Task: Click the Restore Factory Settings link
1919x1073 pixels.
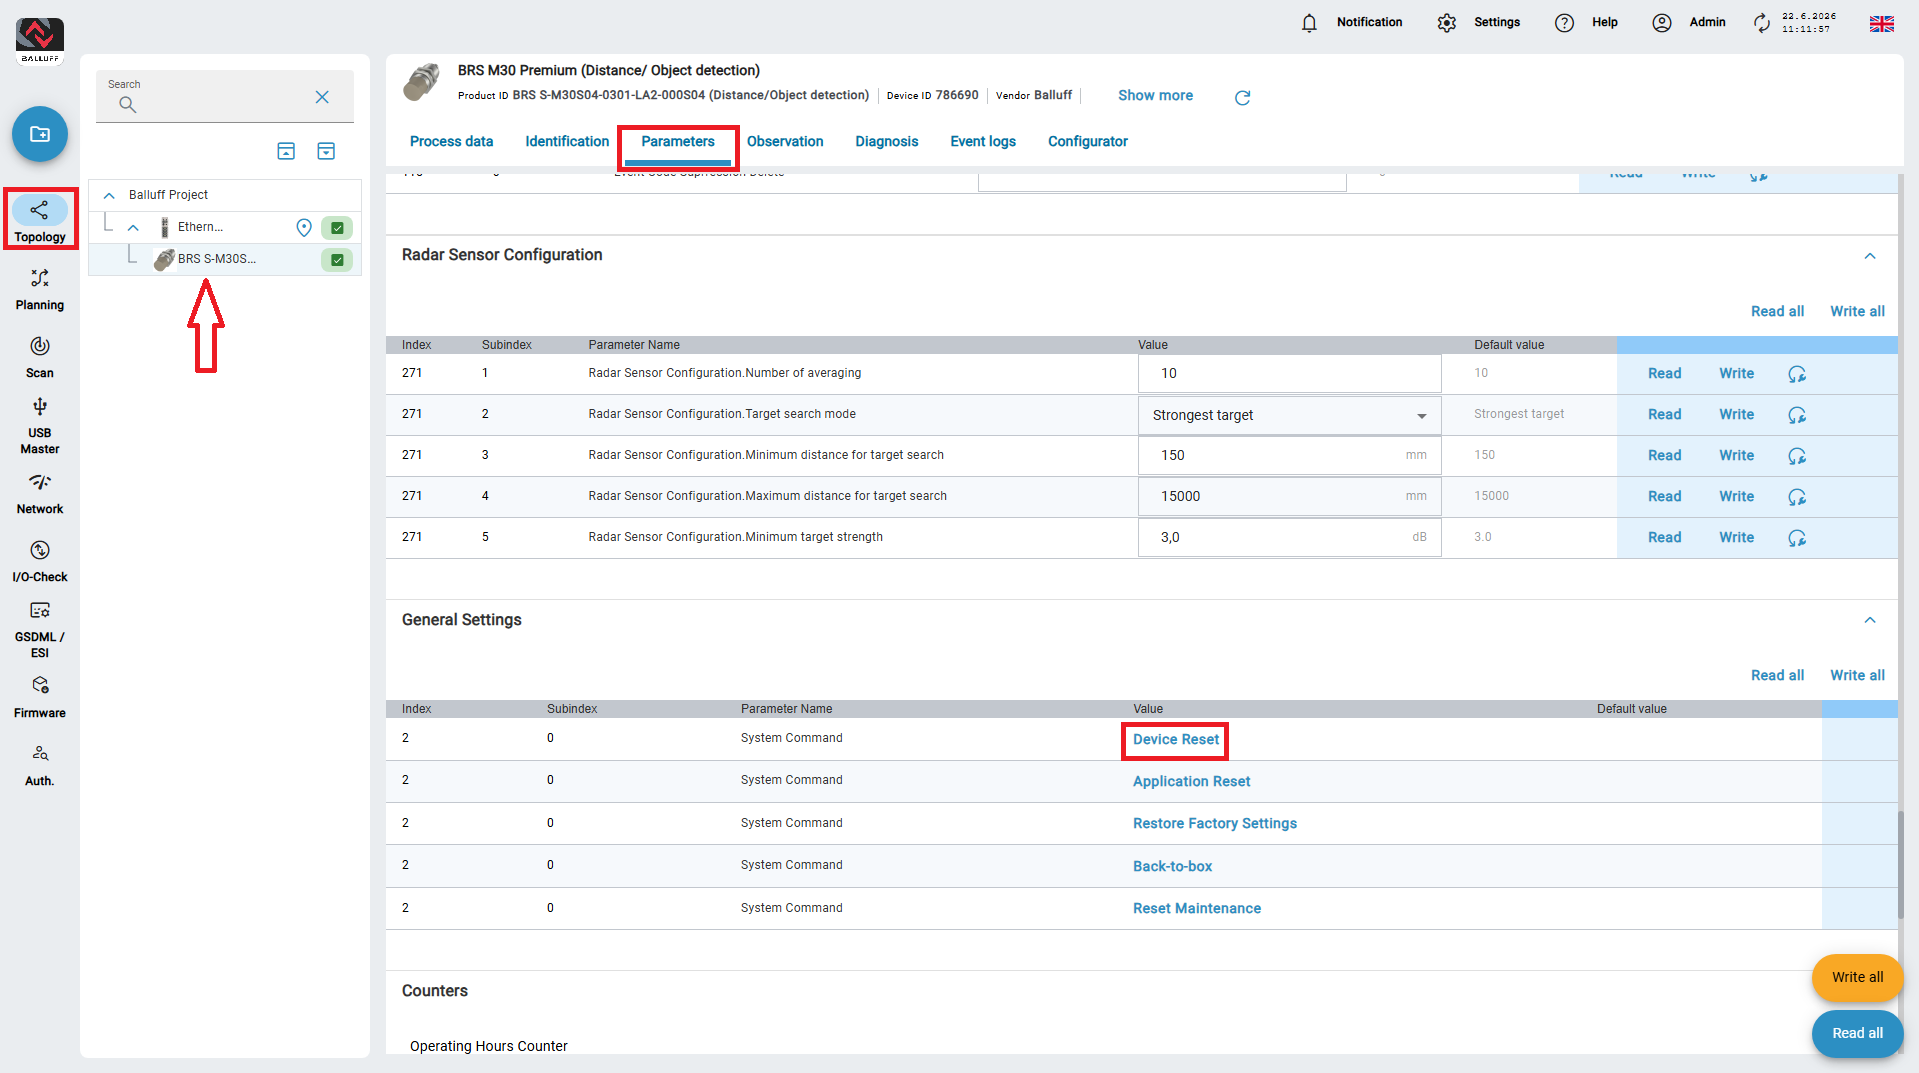Action: tap(1214, 824)
